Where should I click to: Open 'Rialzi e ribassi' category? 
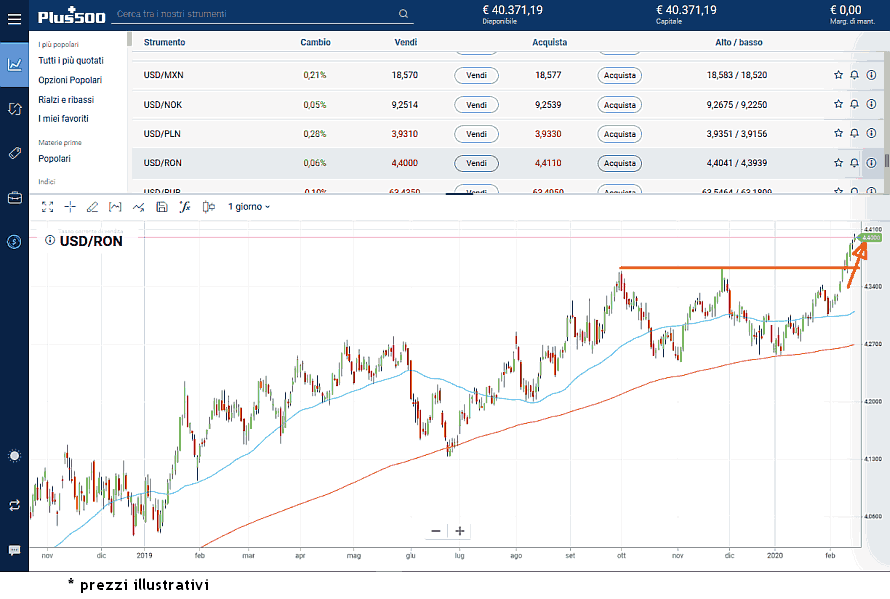pos(66,100)
